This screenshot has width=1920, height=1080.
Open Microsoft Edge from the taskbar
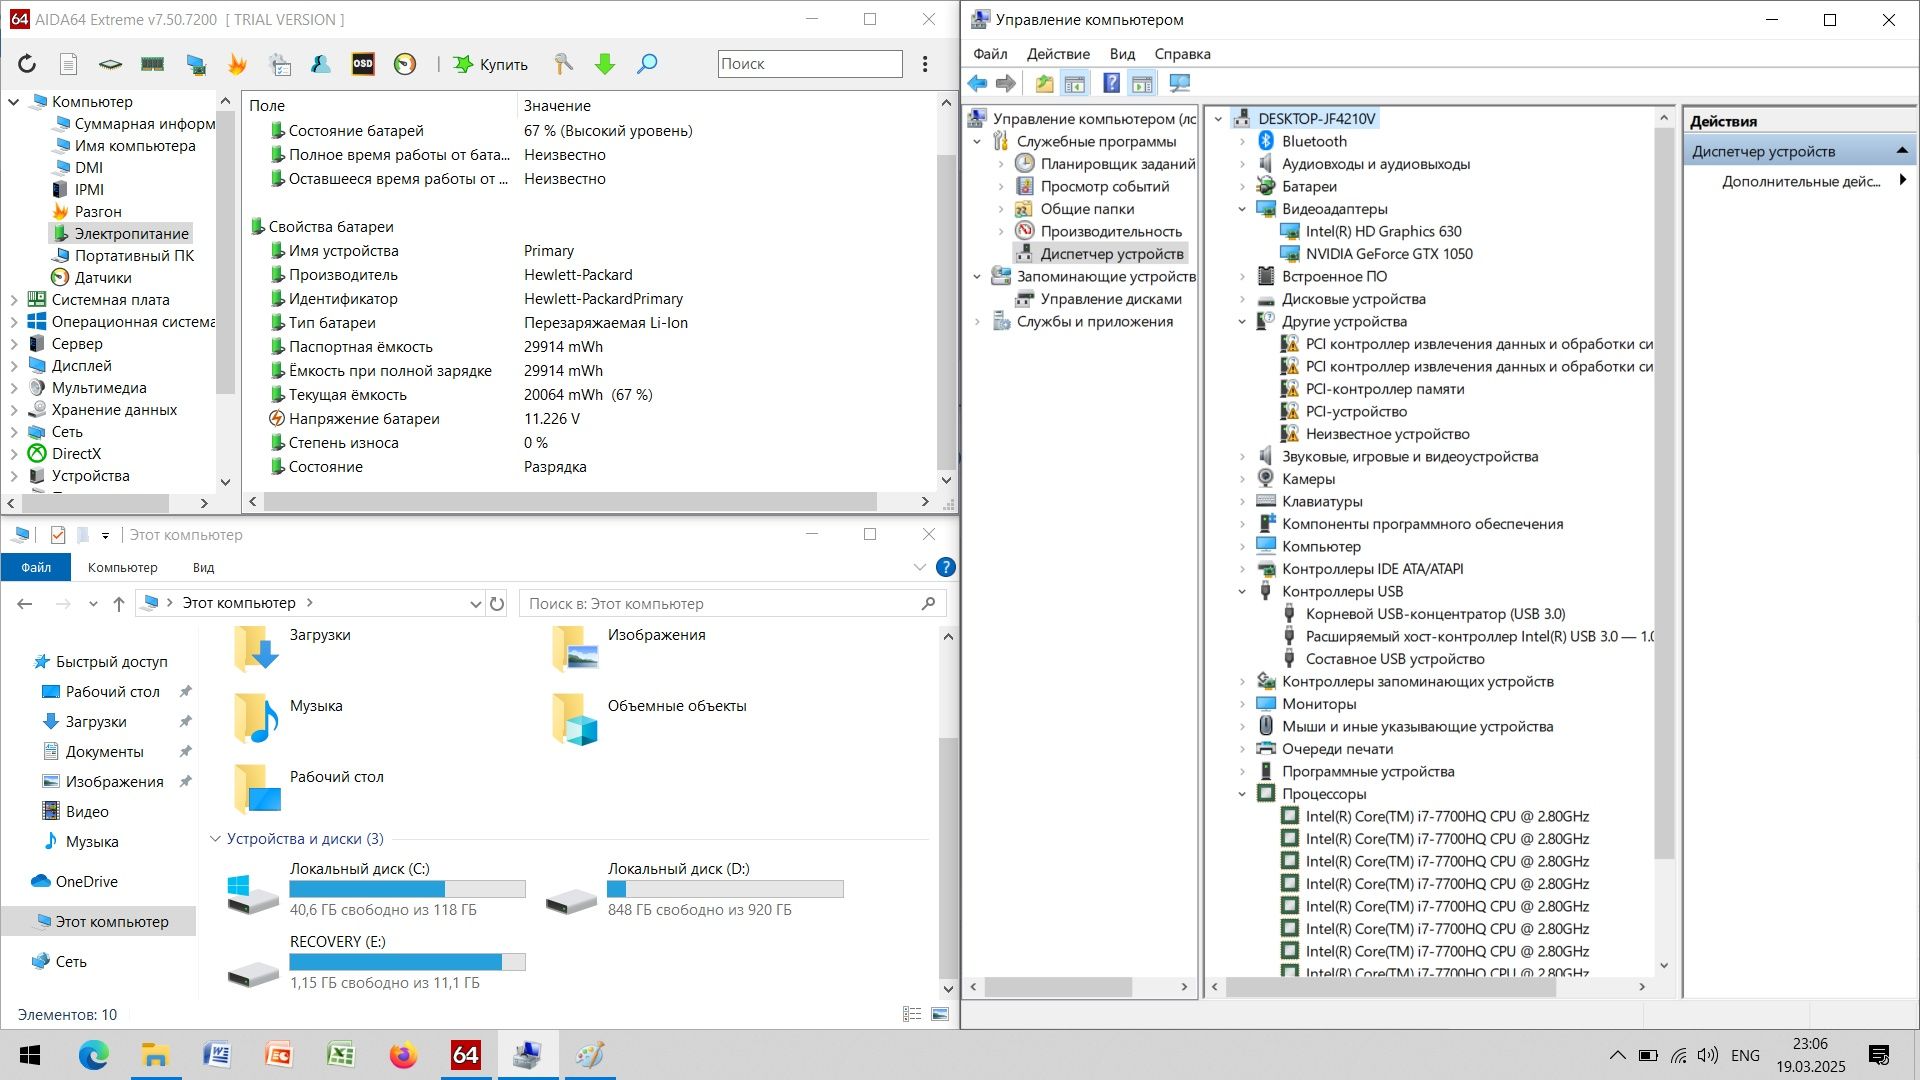(93, 1055)
